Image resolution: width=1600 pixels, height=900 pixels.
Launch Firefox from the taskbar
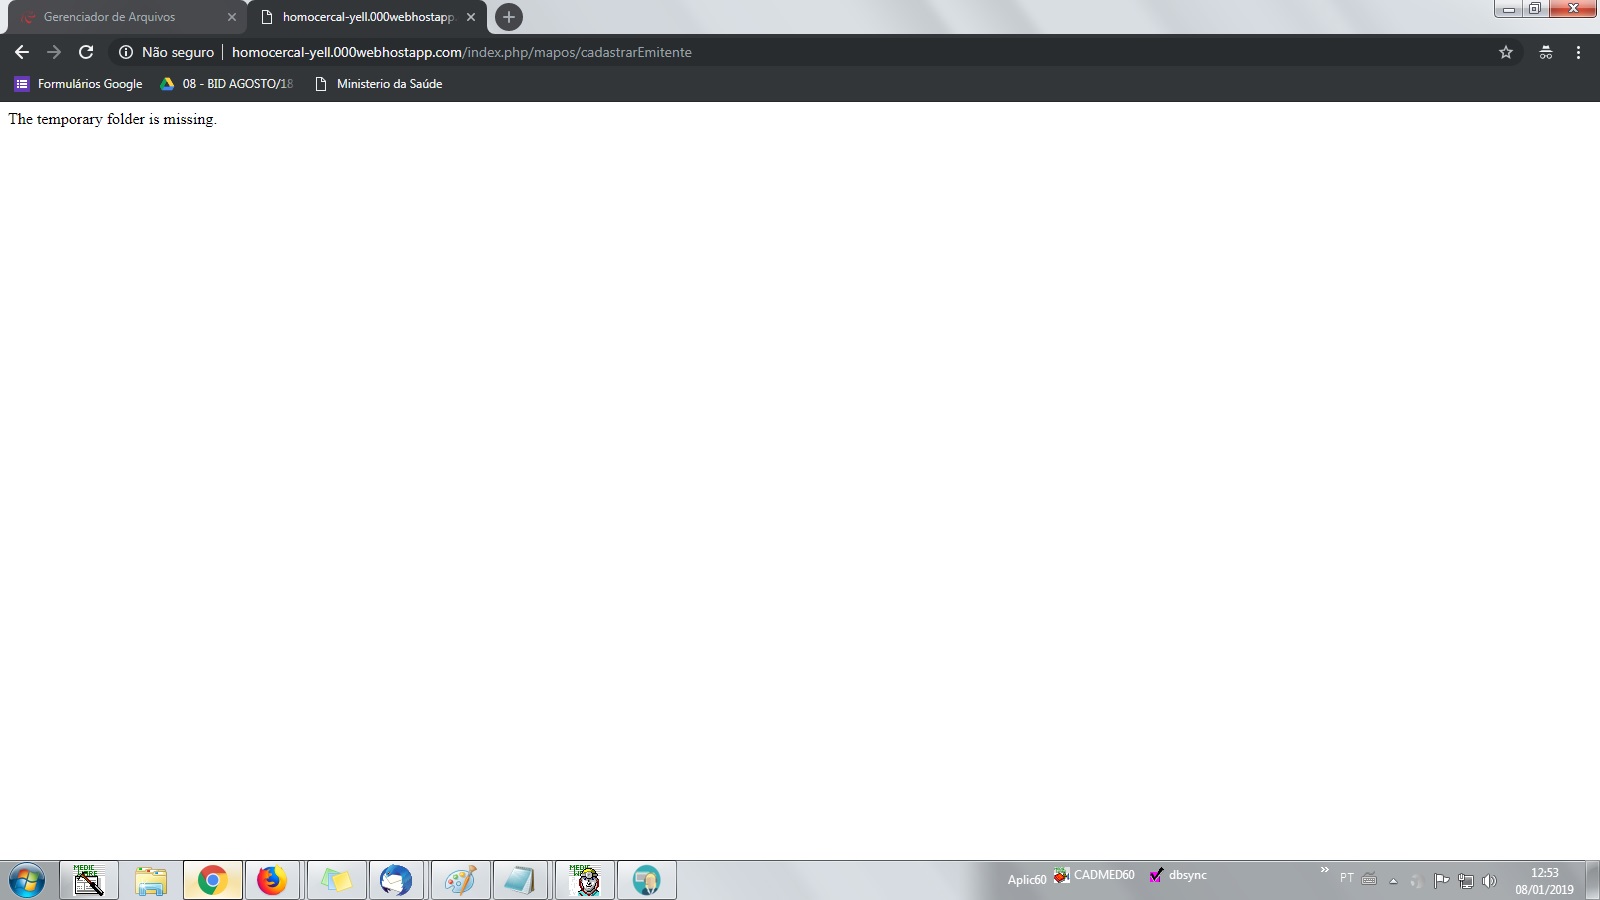click(273, 880)
